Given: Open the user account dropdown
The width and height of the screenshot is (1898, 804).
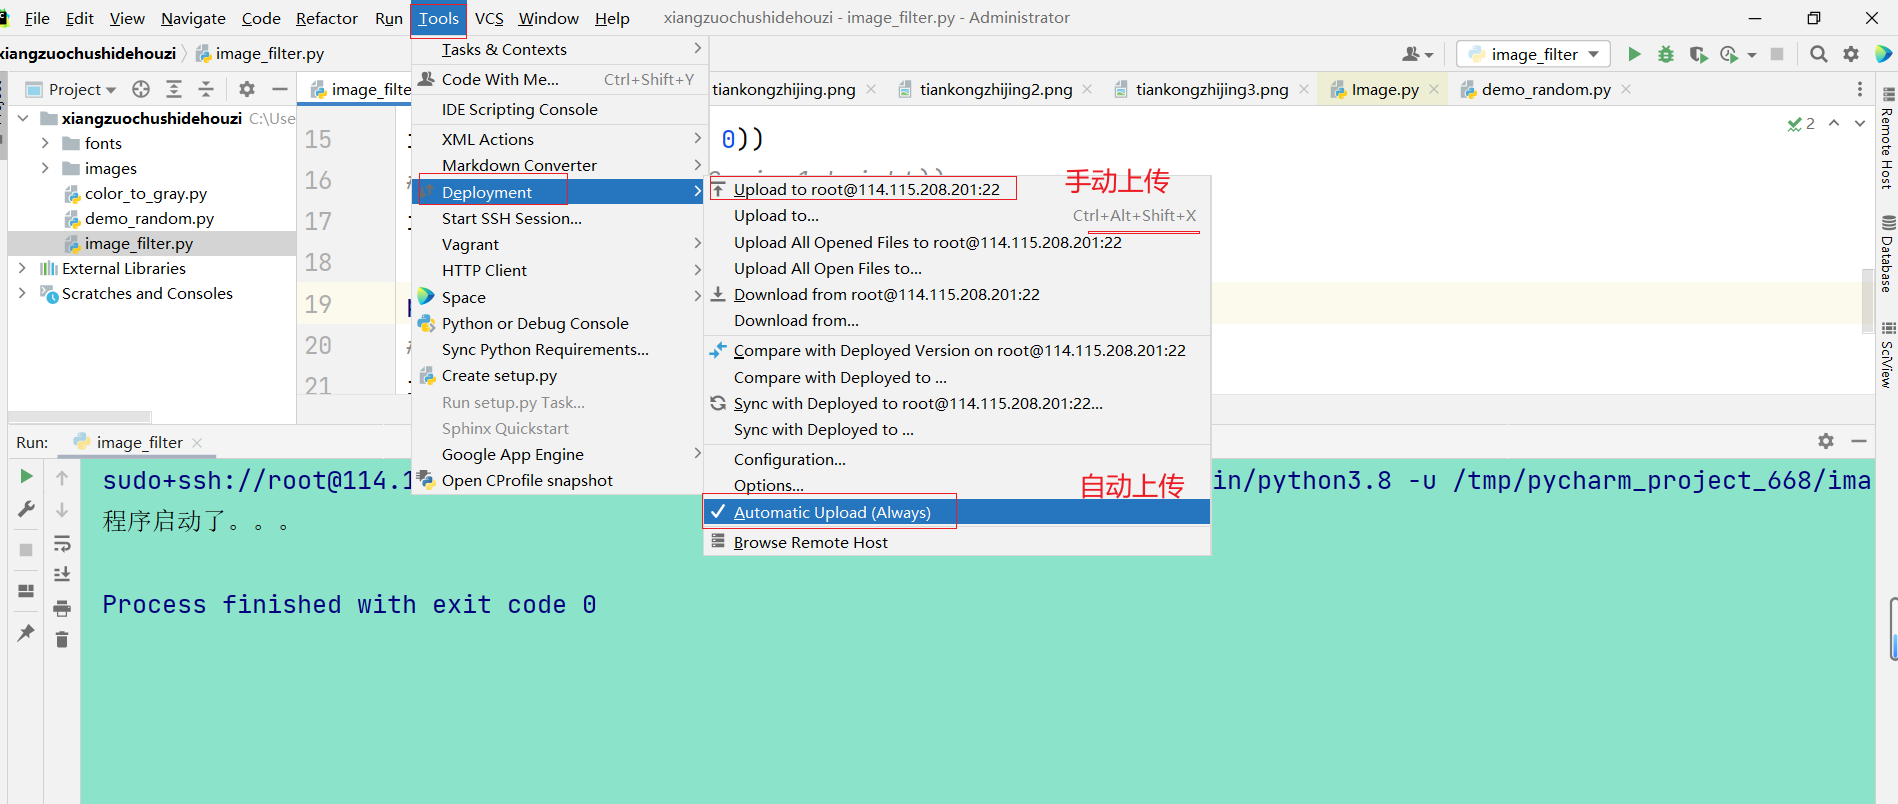Looking at the screenshot, I should click(1417, 54).
